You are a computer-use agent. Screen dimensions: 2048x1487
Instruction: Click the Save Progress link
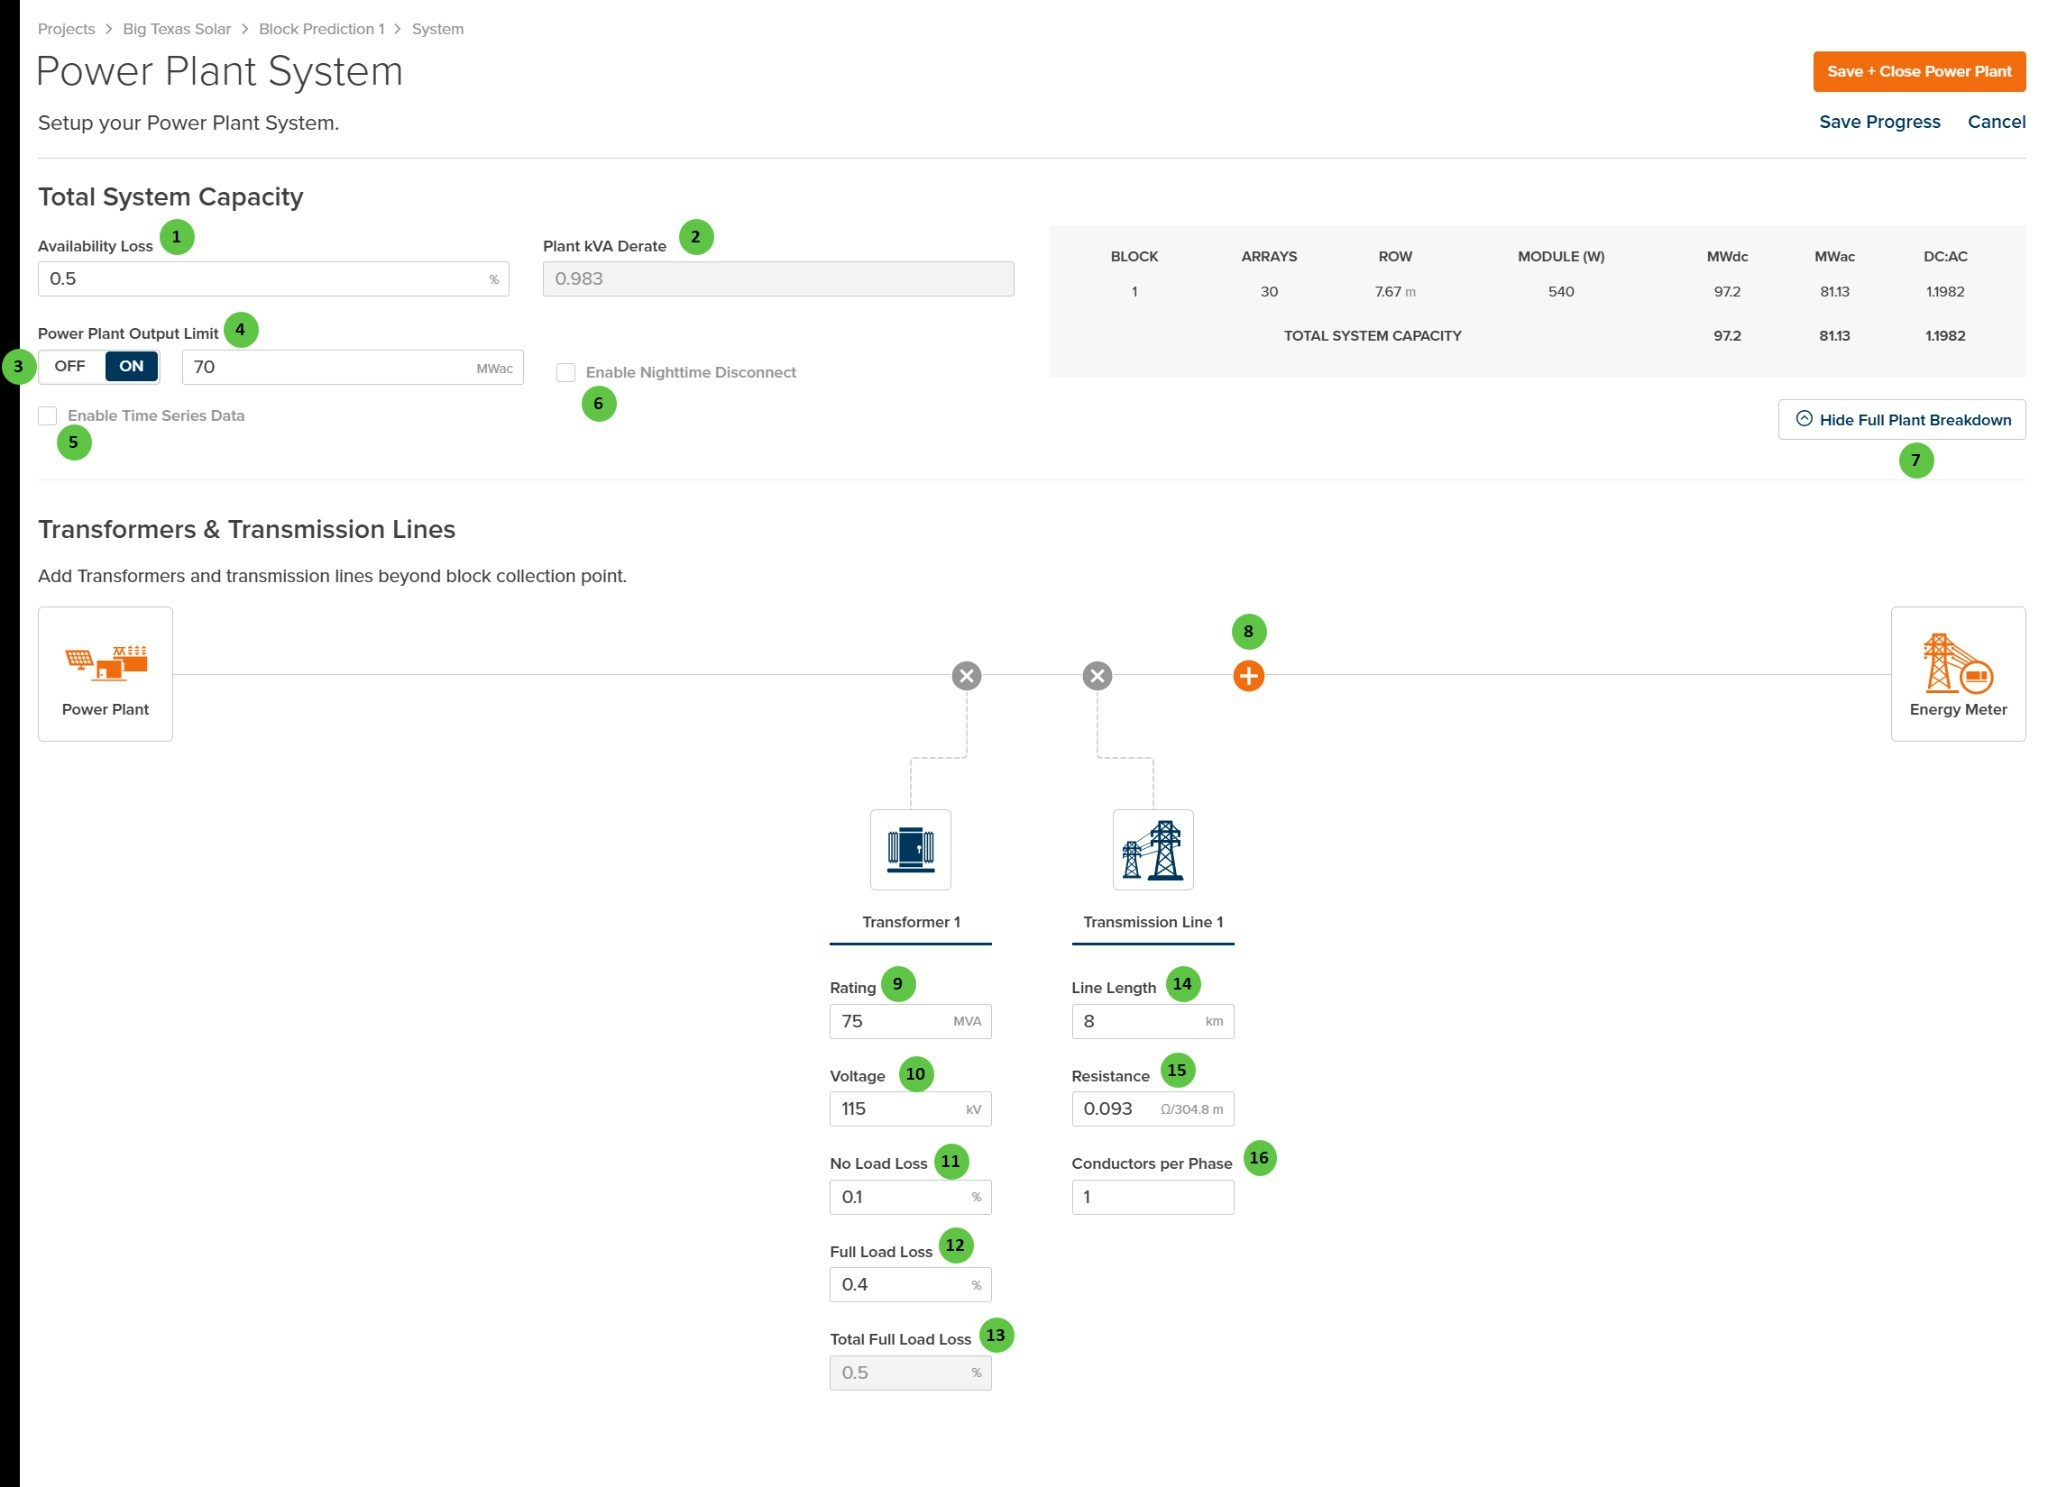(1879, 122)
